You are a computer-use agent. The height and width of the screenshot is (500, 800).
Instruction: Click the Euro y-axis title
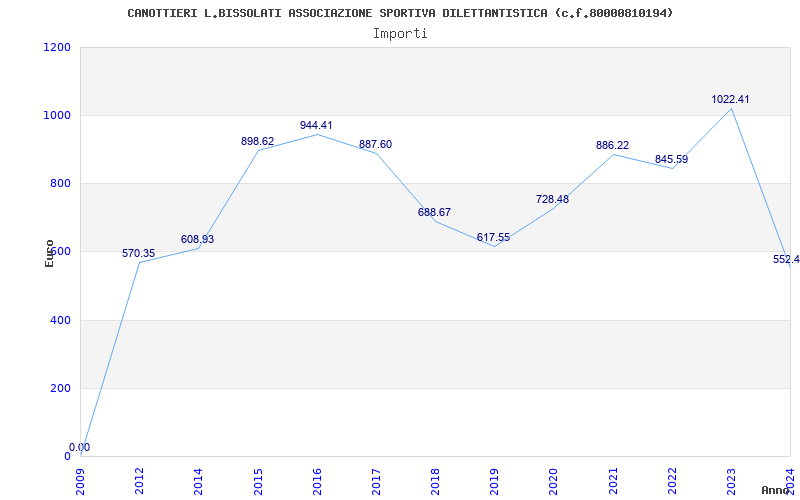(49, 253)
